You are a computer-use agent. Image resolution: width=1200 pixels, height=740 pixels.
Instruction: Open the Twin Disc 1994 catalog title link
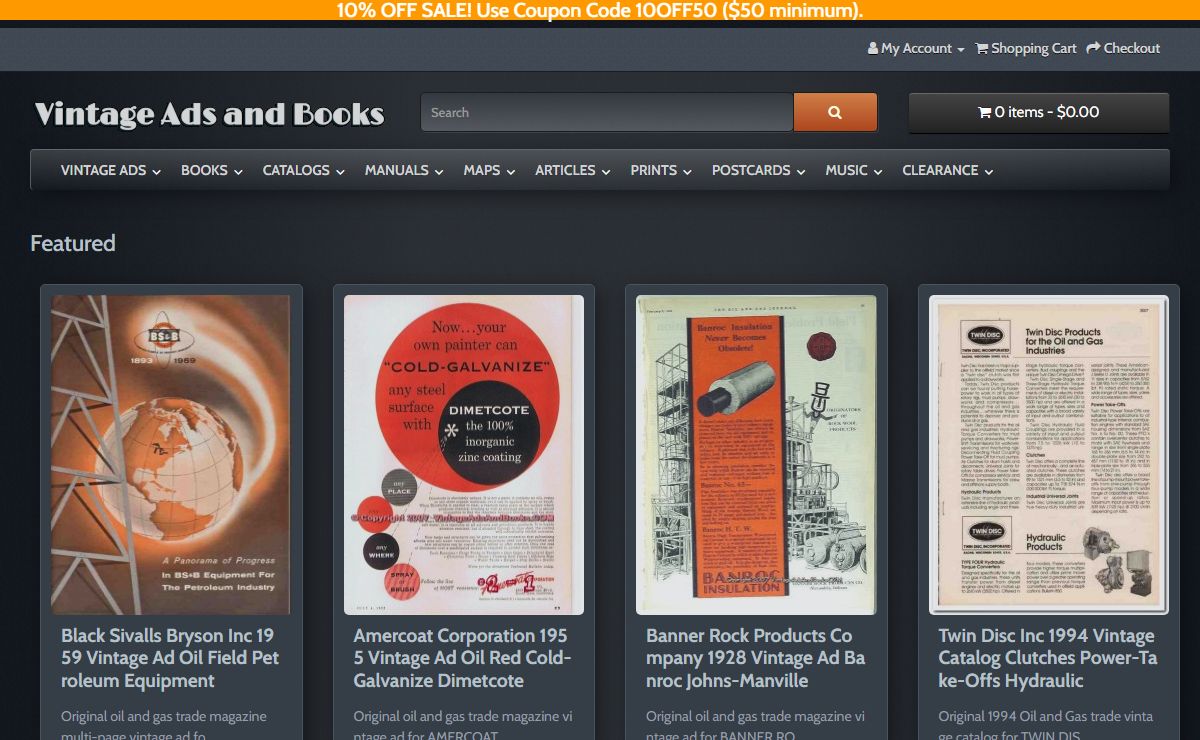1047,658
